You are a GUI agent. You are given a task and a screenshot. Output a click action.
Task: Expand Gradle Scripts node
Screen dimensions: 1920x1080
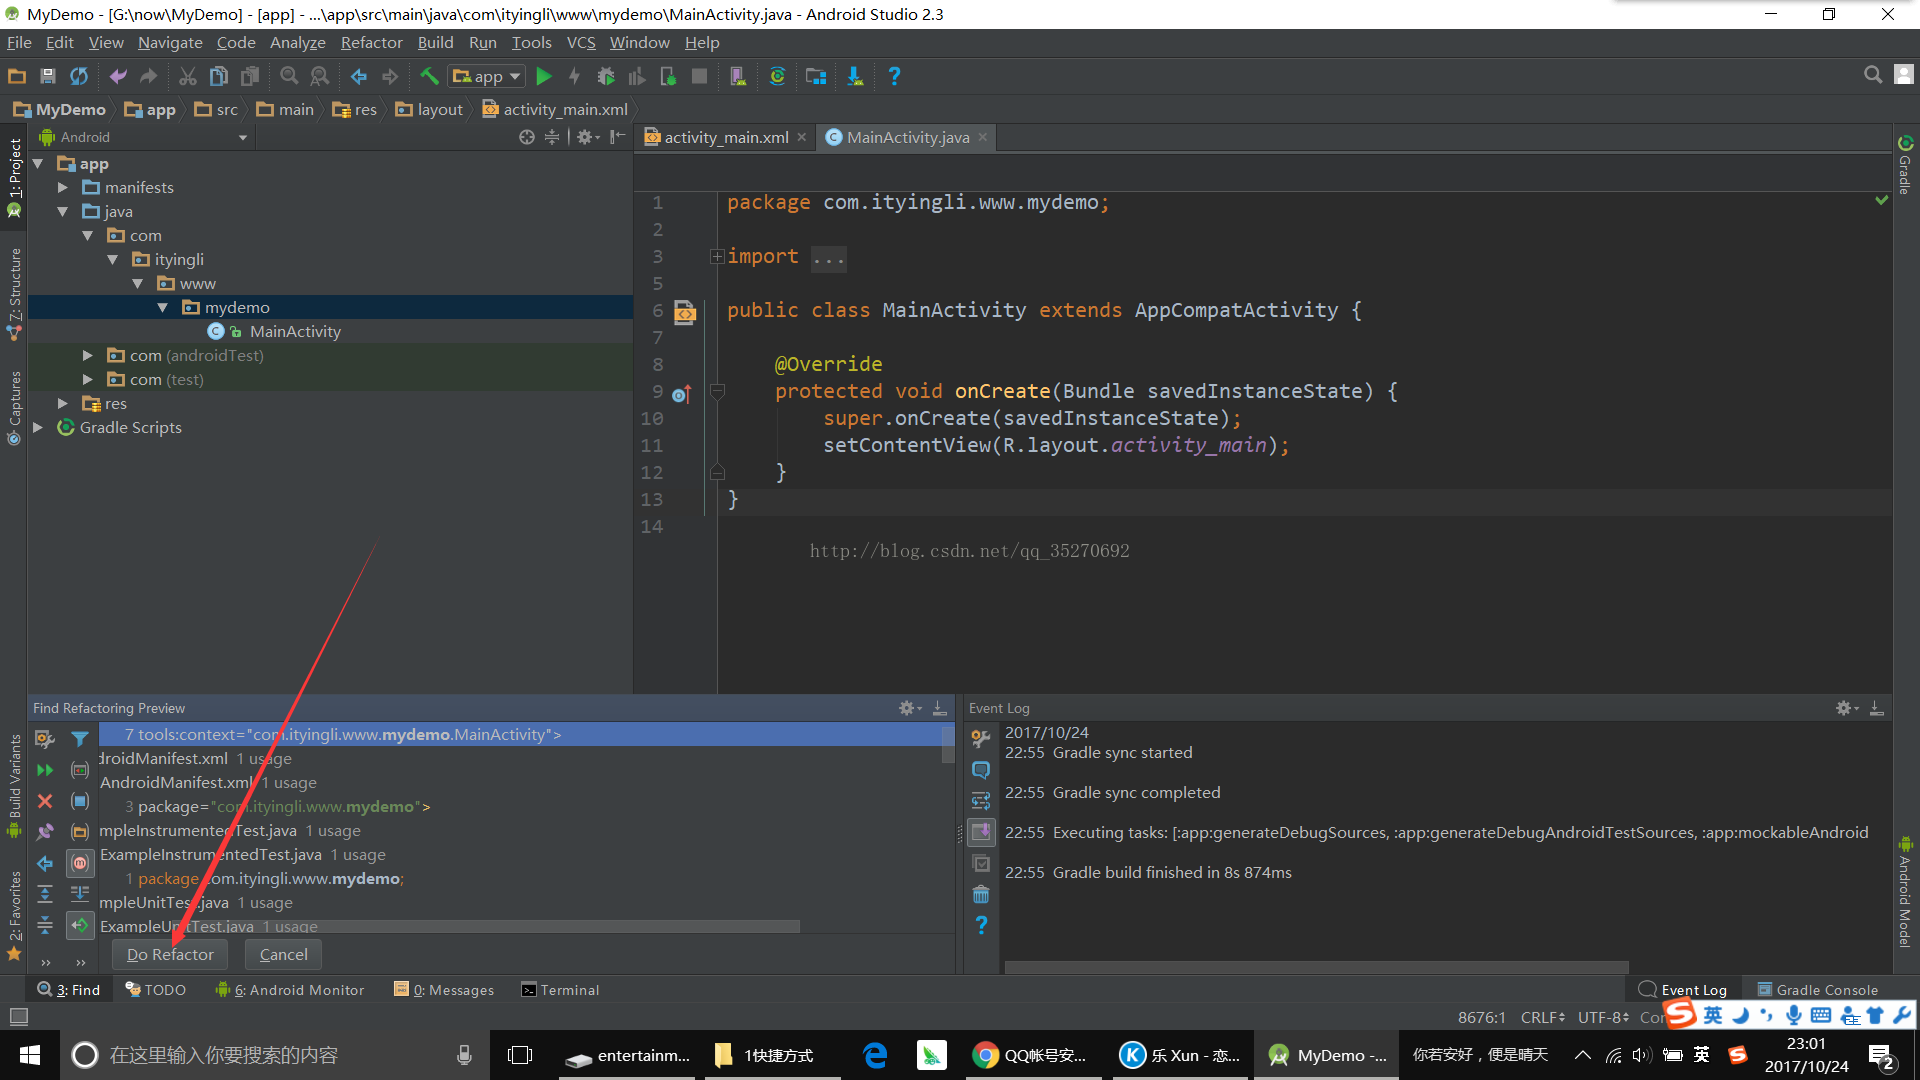(38, 427)
